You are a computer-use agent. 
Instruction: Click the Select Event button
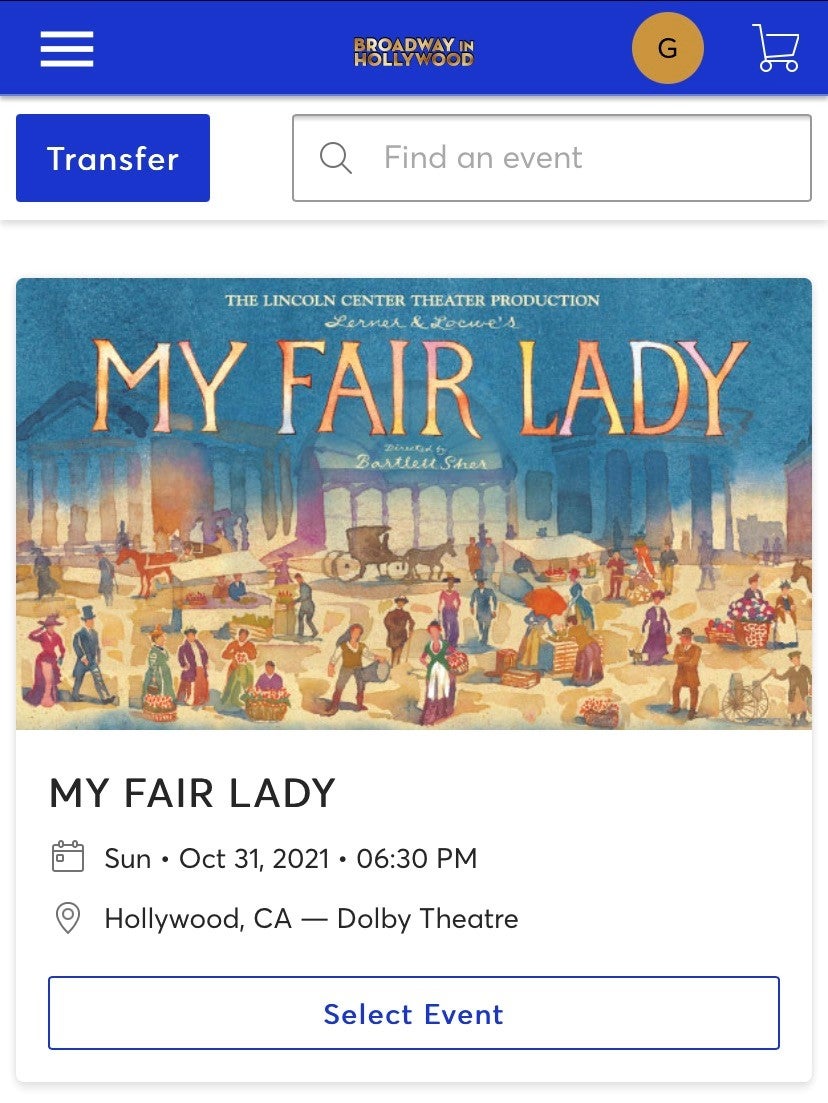[x=414, y=1013]
